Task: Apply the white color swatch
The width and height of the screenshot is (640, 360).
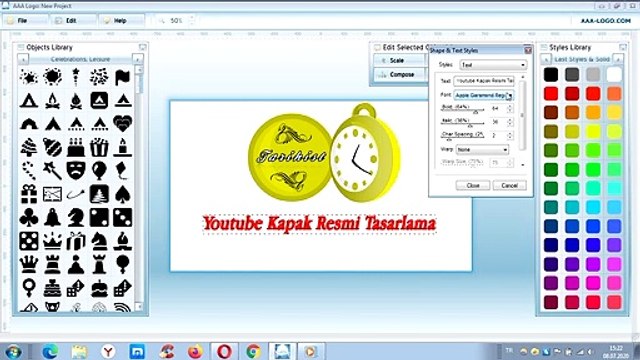Action: 614,74
